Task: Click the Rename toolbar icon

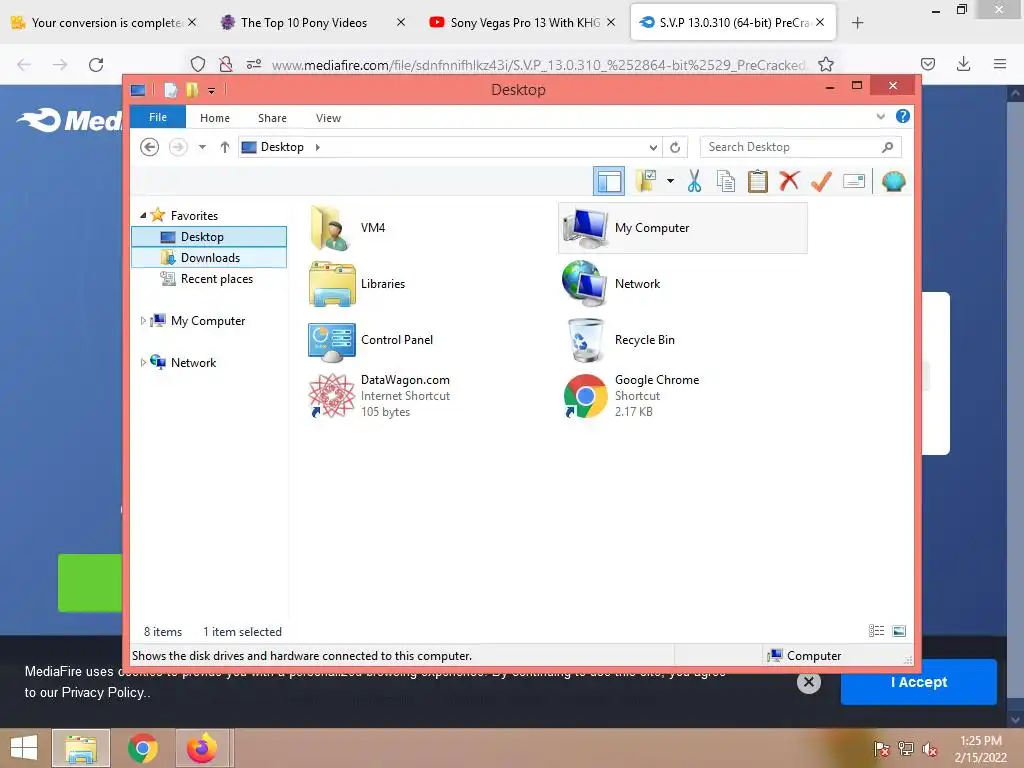Action: pos(854,181)
